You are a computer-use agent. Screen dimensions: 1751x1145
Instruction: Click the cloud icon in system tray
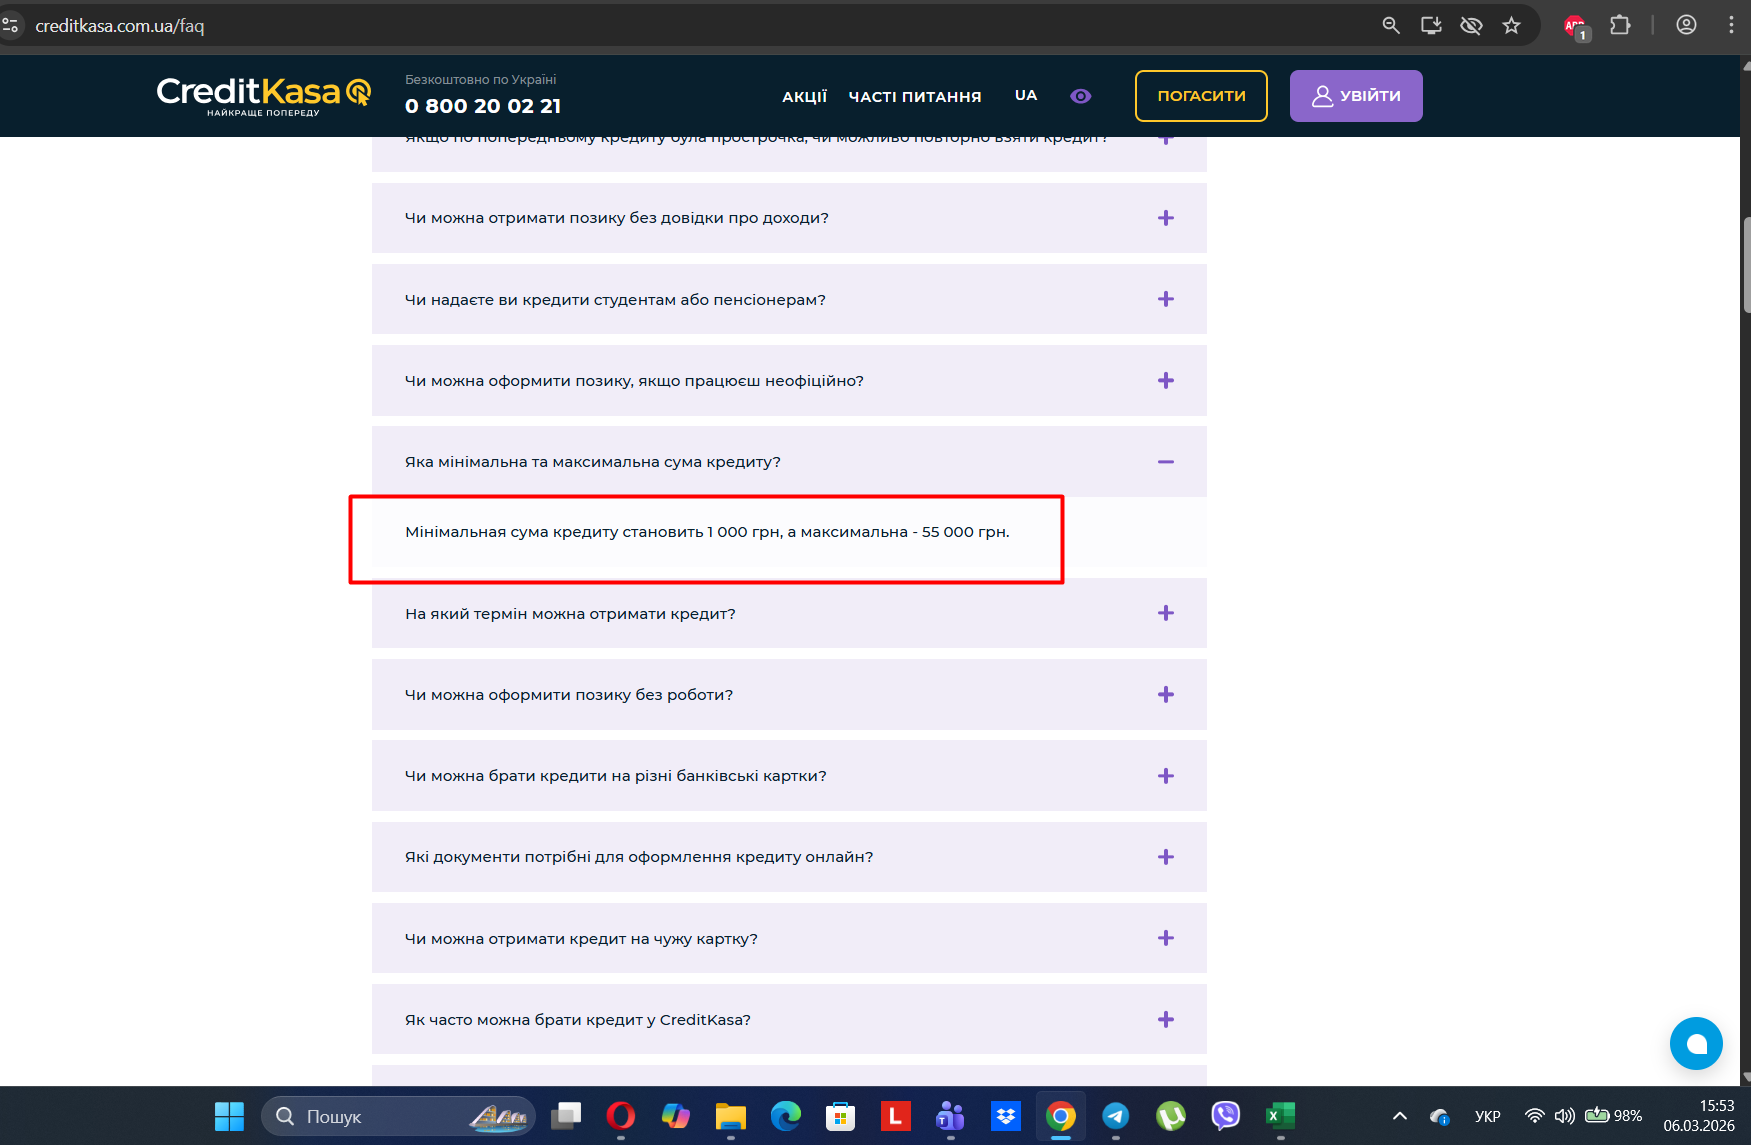[x=1440, y=1116]
